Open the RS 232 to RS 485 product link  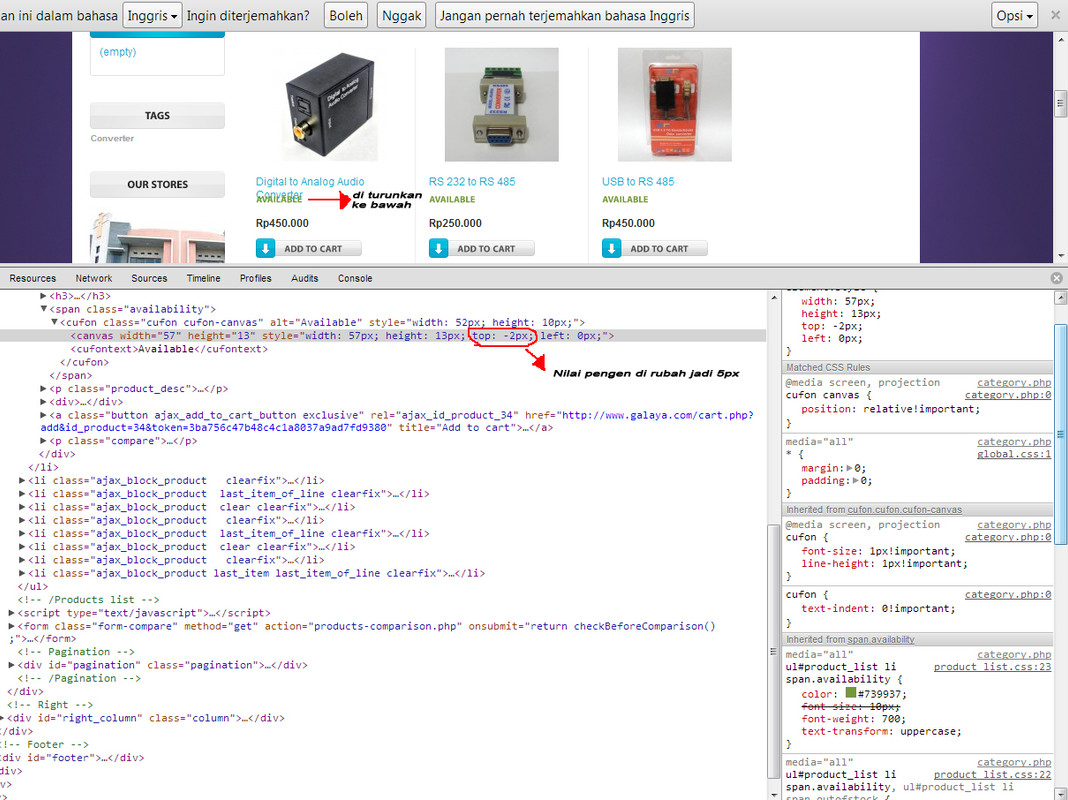(472, 182)
